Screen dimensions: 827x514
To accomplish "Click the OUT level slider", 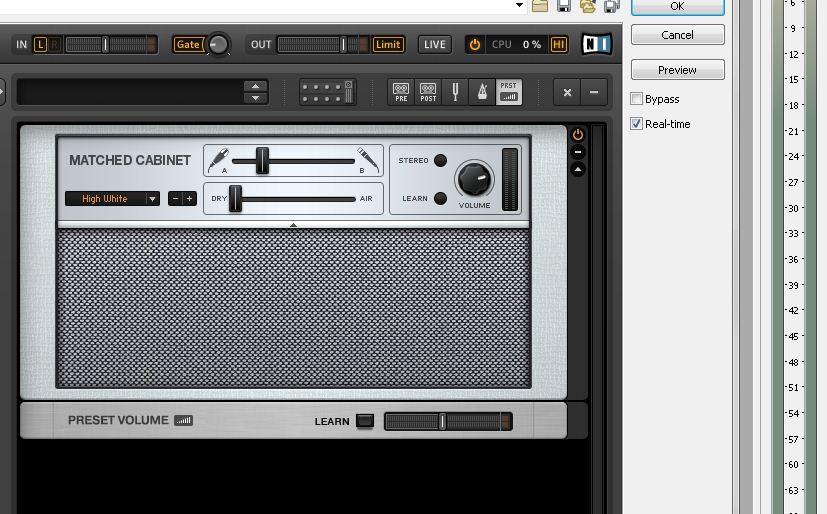I will pyautogui.click(x=323, y=45).
